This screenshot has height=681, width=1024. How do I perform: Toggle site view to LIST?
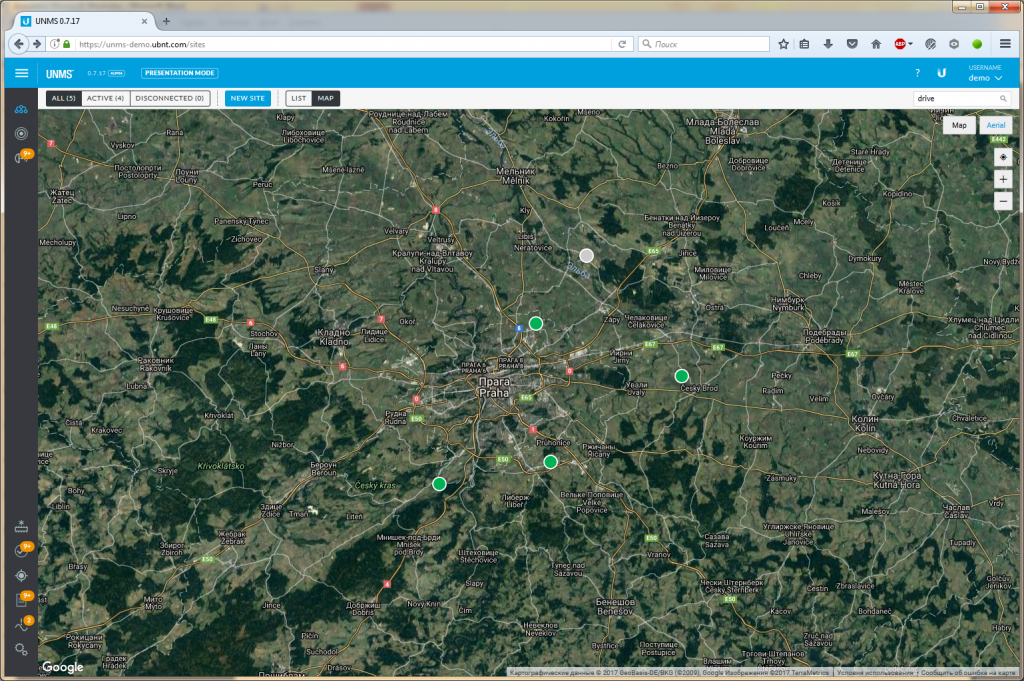[x=298, y=98]
